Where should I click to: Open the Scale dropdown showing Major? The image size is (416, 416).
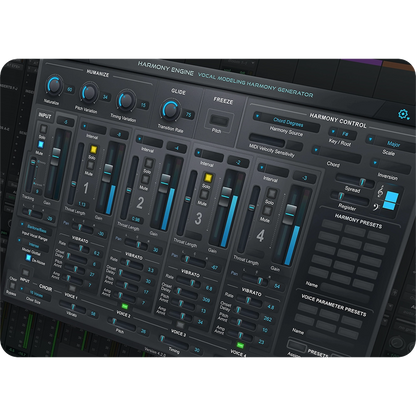[390, 142]
